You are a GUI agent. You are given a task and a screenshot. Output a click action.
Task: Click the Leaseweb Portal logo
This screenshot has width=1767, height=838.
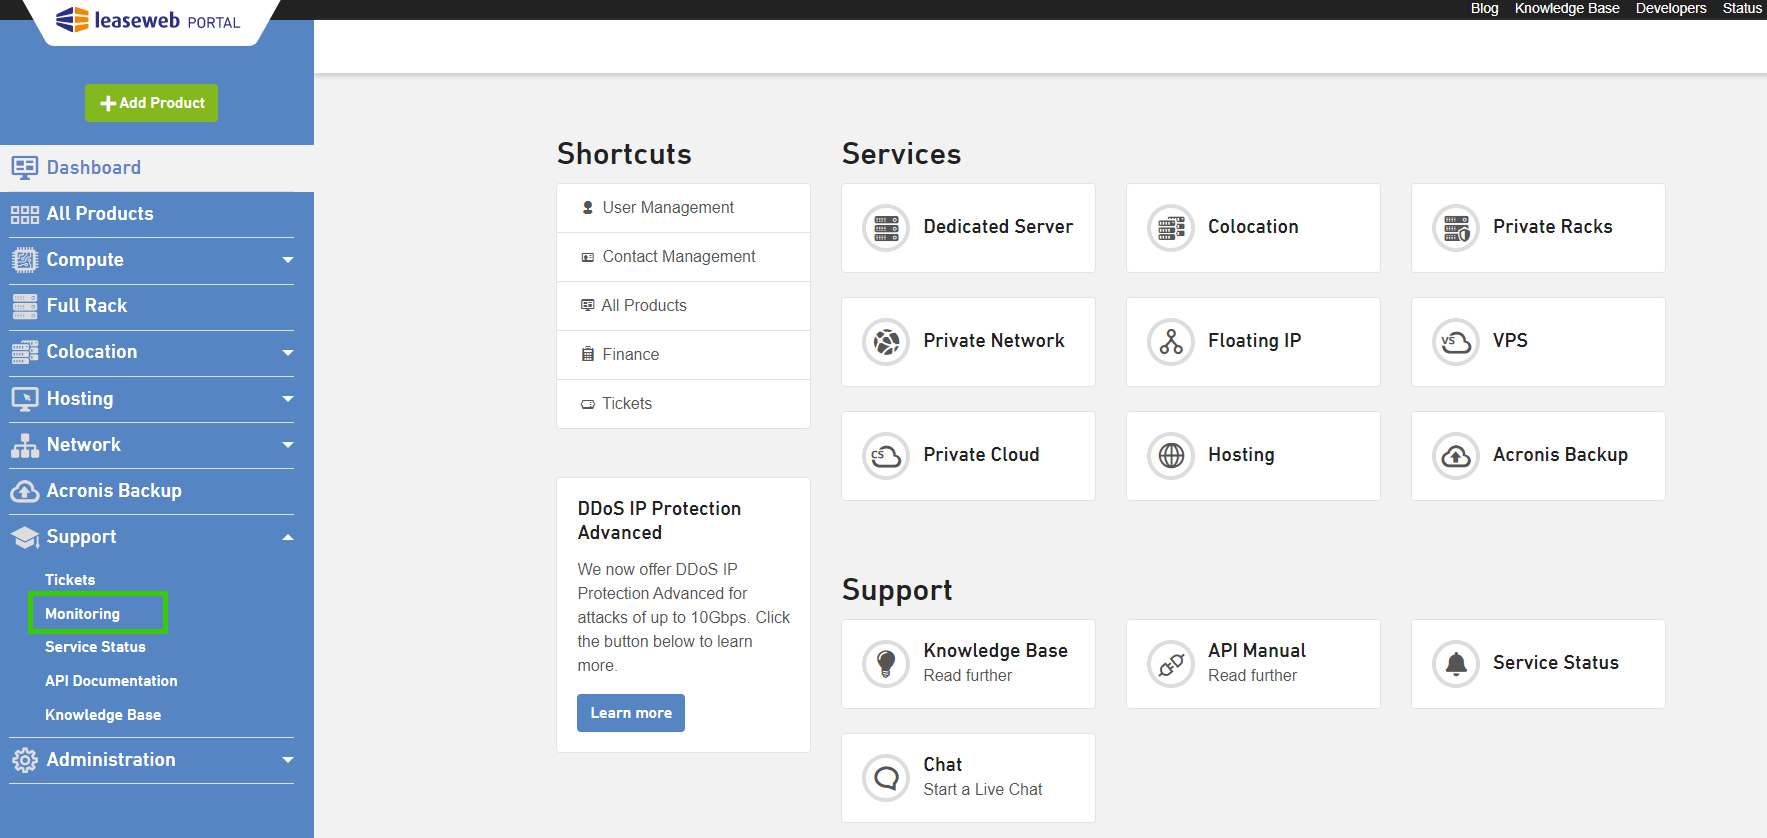point(148,20)
